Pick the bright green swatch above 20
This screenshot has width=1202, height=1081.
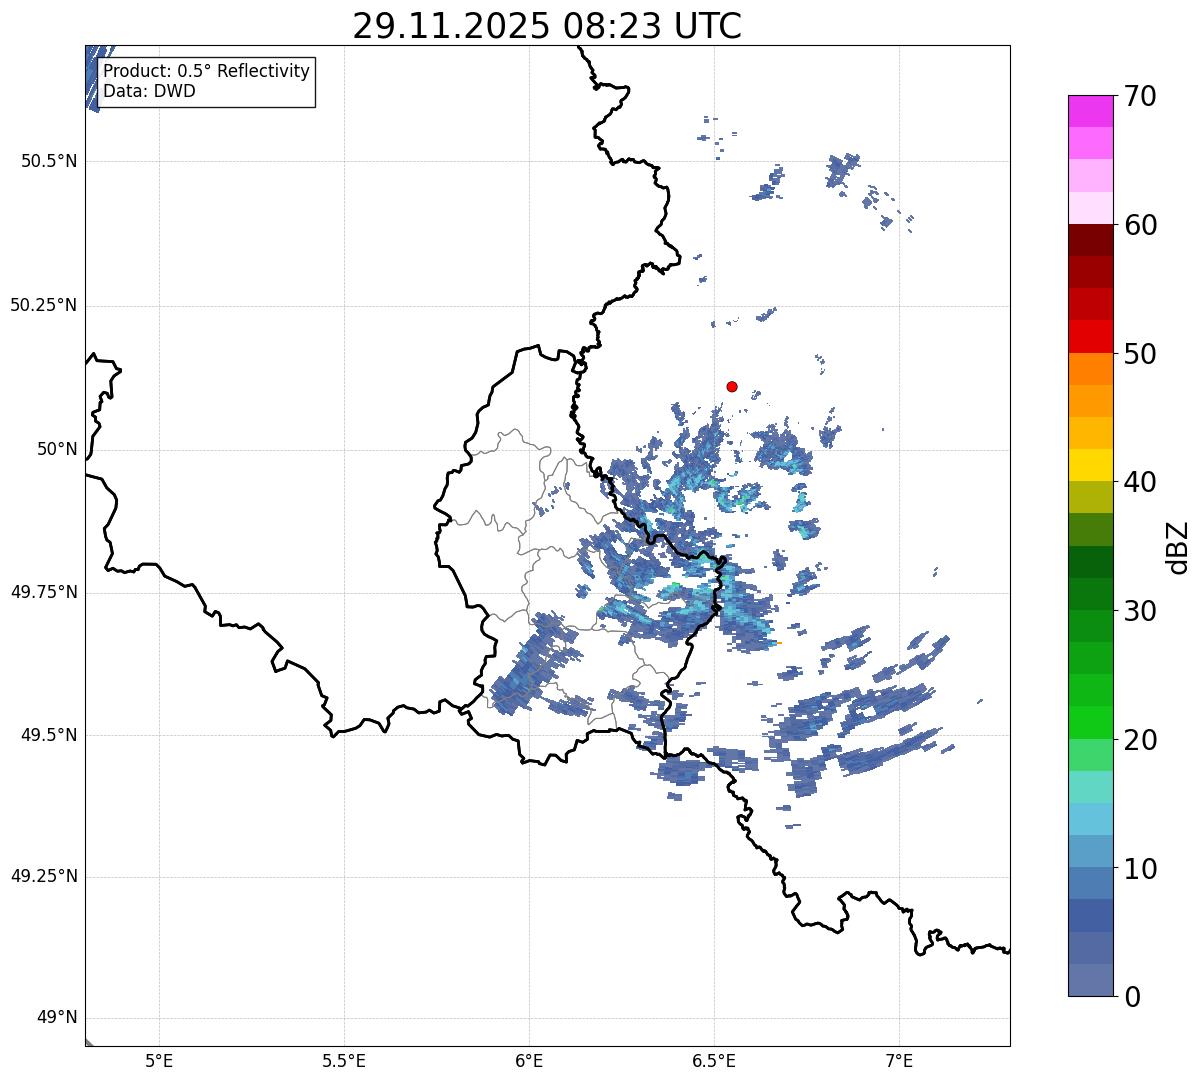tap(1091, 722)
